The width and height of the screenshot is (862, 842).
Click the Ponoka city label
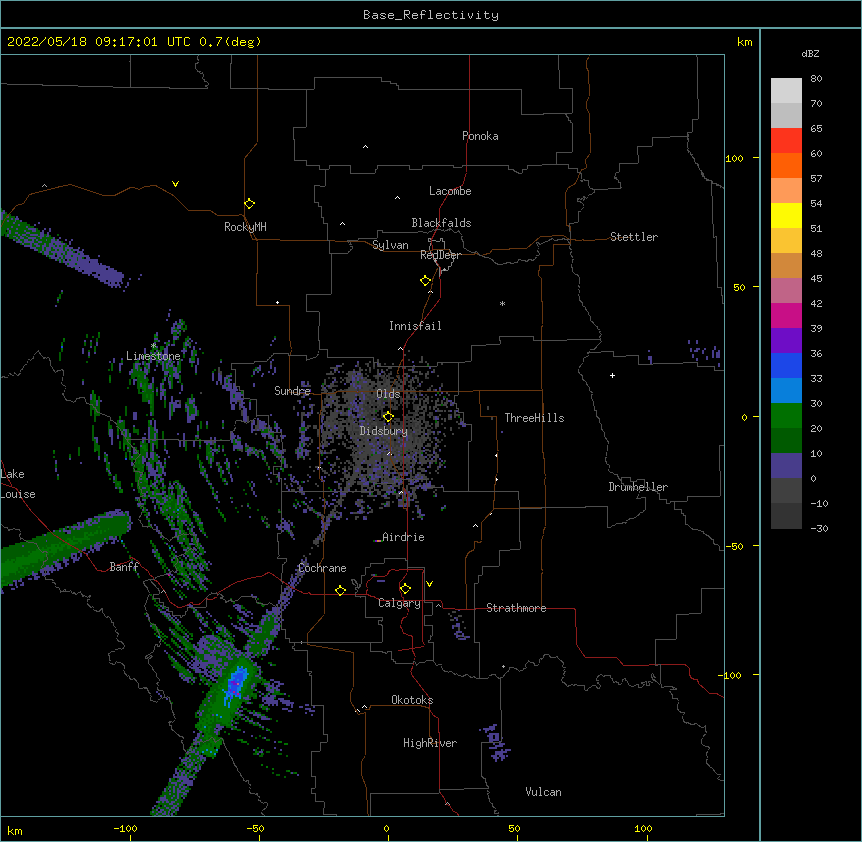click(480, 136)
